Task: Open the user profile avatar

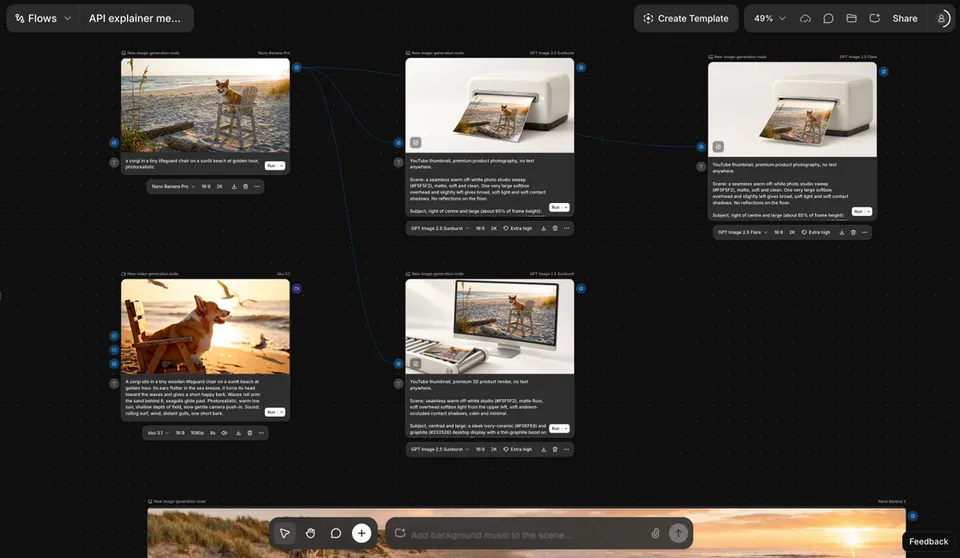Action: pyautogui.click(x=942, y=18)
